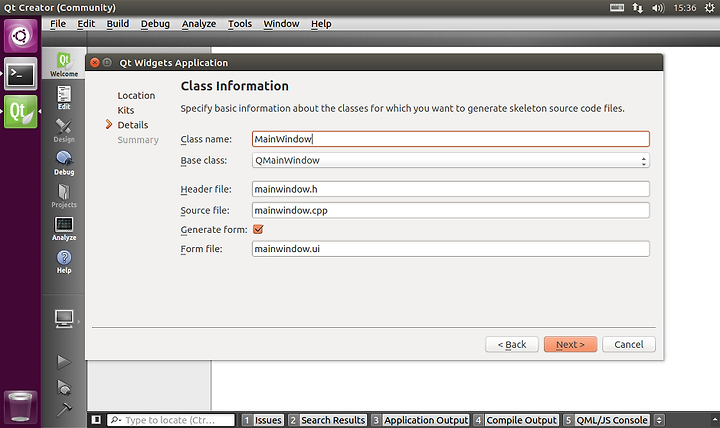Select the Kits wizard step
This screenshot has width=720, height=428.
(125, 110)
